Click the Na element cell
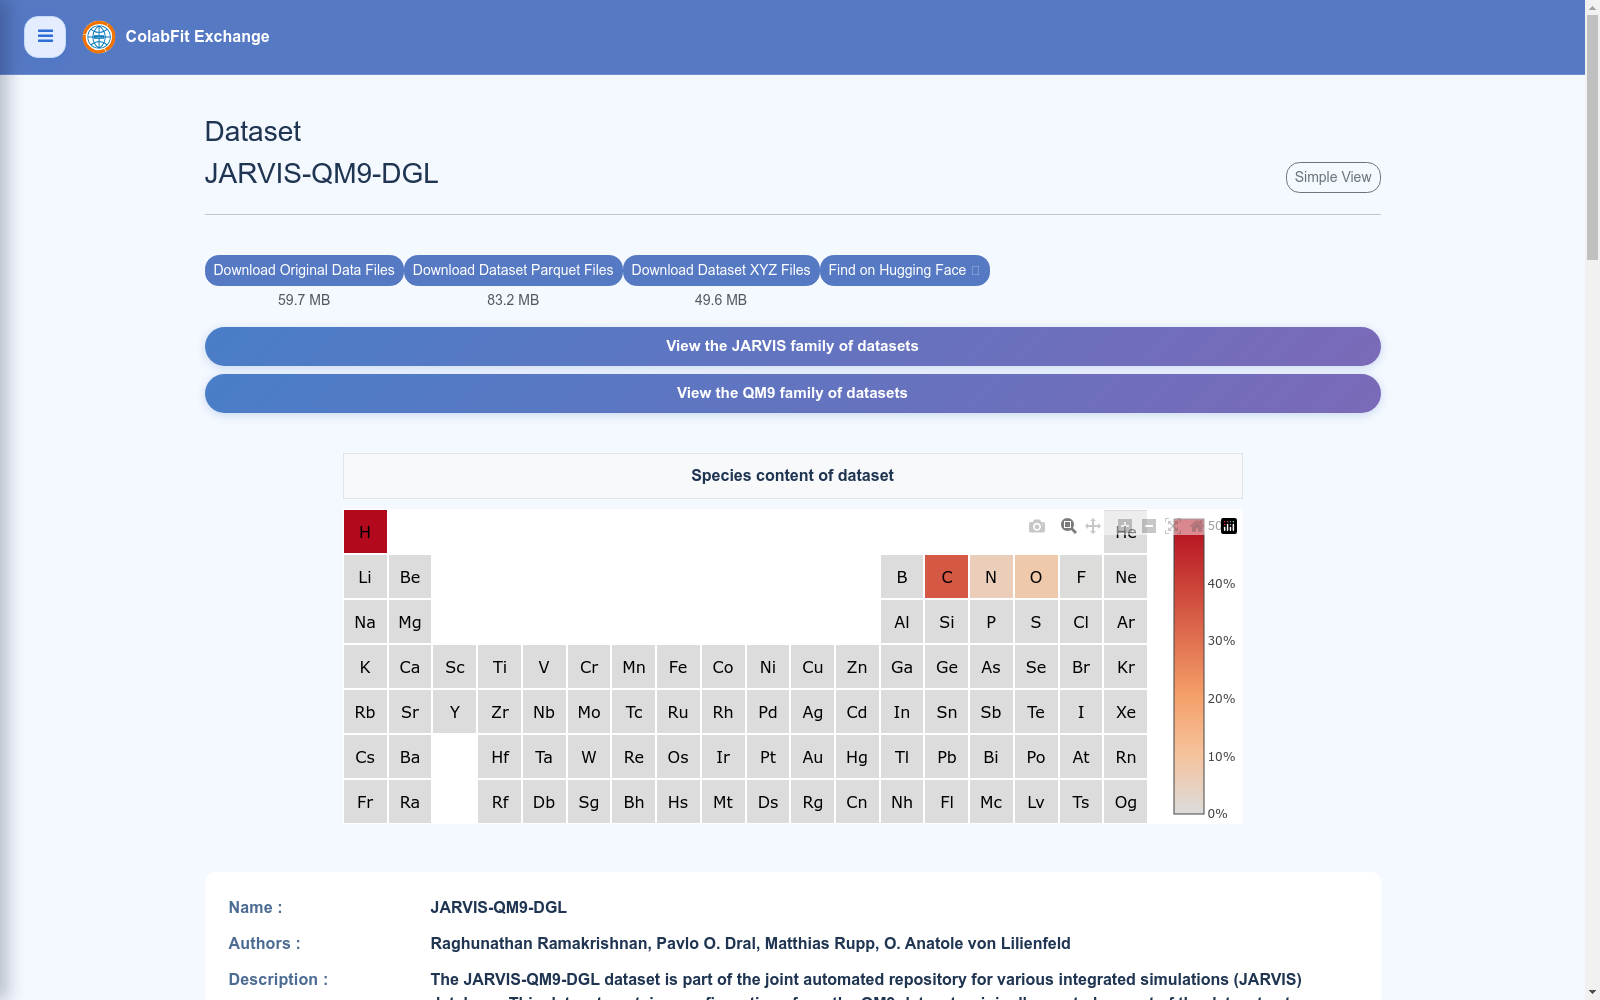The height and width of the screenshot is (1000, 1600). pos(365,622)
